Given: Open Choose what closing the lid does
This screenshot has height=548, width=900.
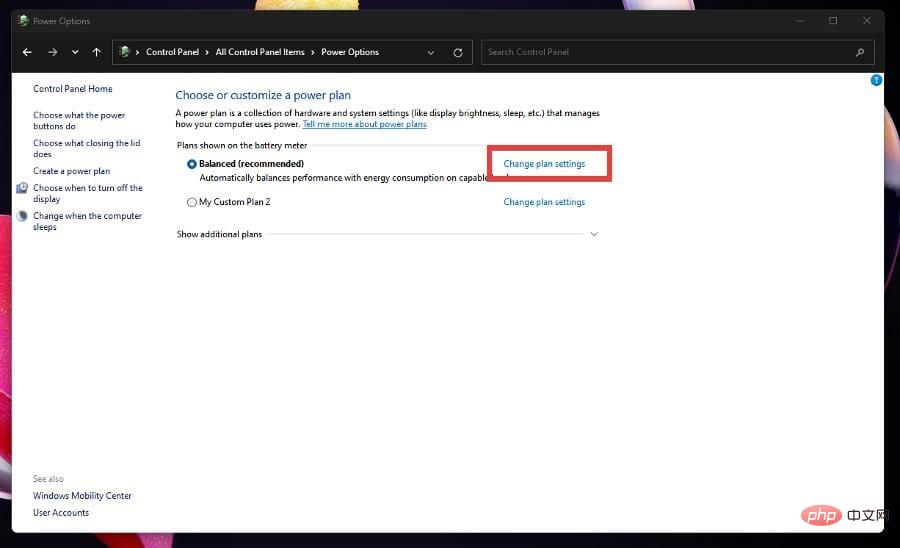Looking at the screenshot, I should pos(87,149).
